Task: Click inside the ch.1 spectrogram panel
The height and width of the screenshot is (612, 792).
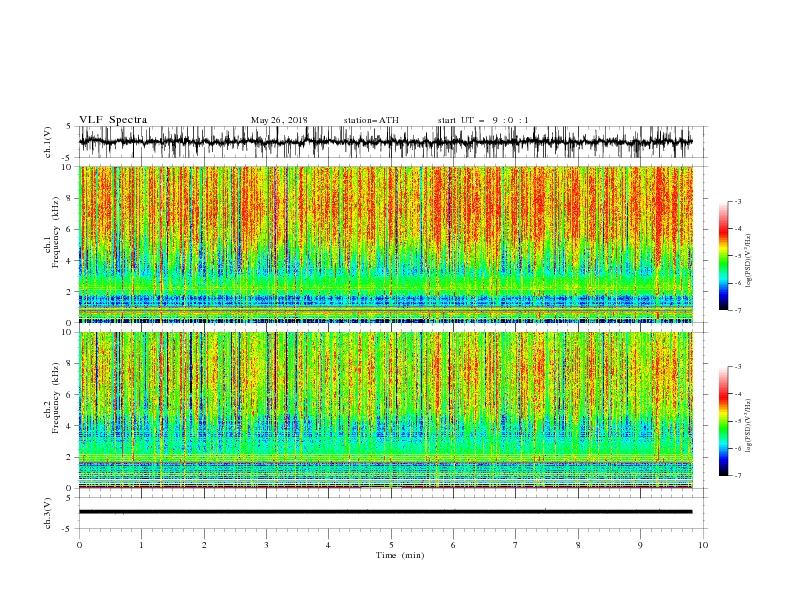Action: [385, 244]
